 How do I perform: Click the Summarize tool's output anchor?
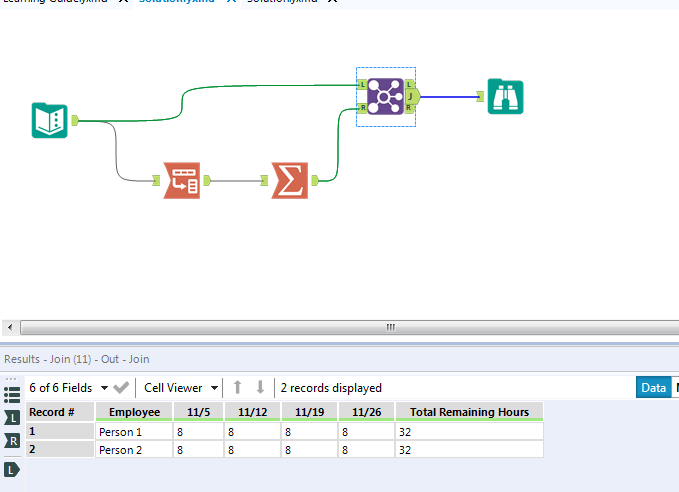(x=315, y=180)
